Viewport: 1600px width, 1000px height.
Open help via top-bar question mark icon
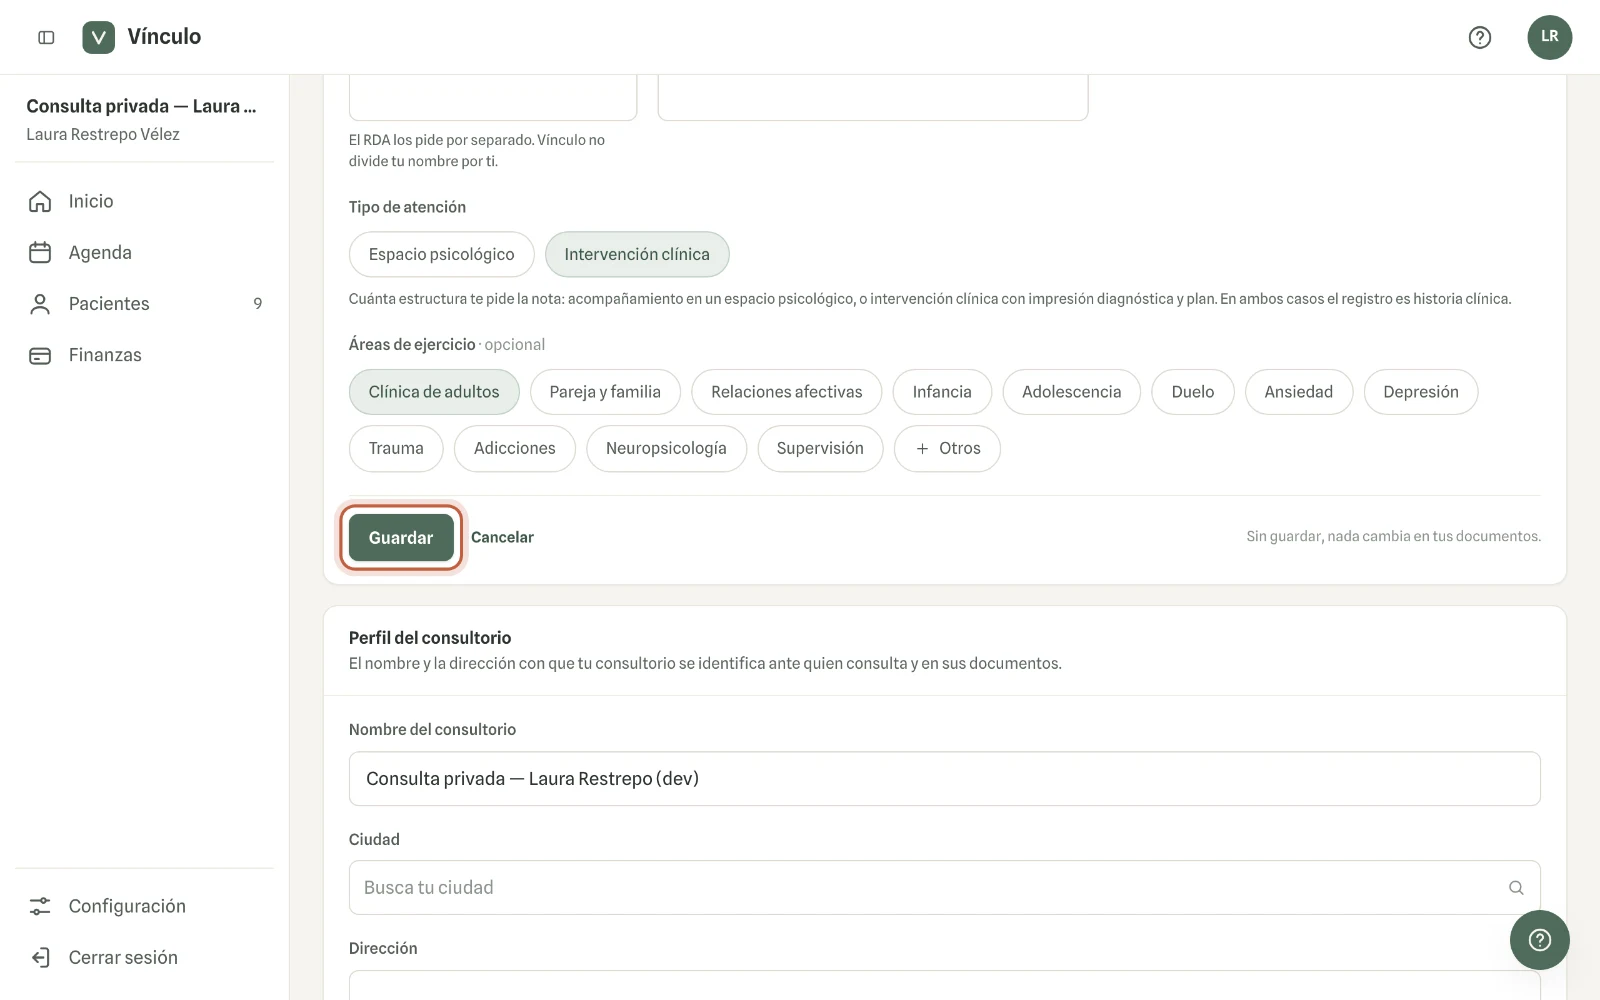(x=1480, y=37)
